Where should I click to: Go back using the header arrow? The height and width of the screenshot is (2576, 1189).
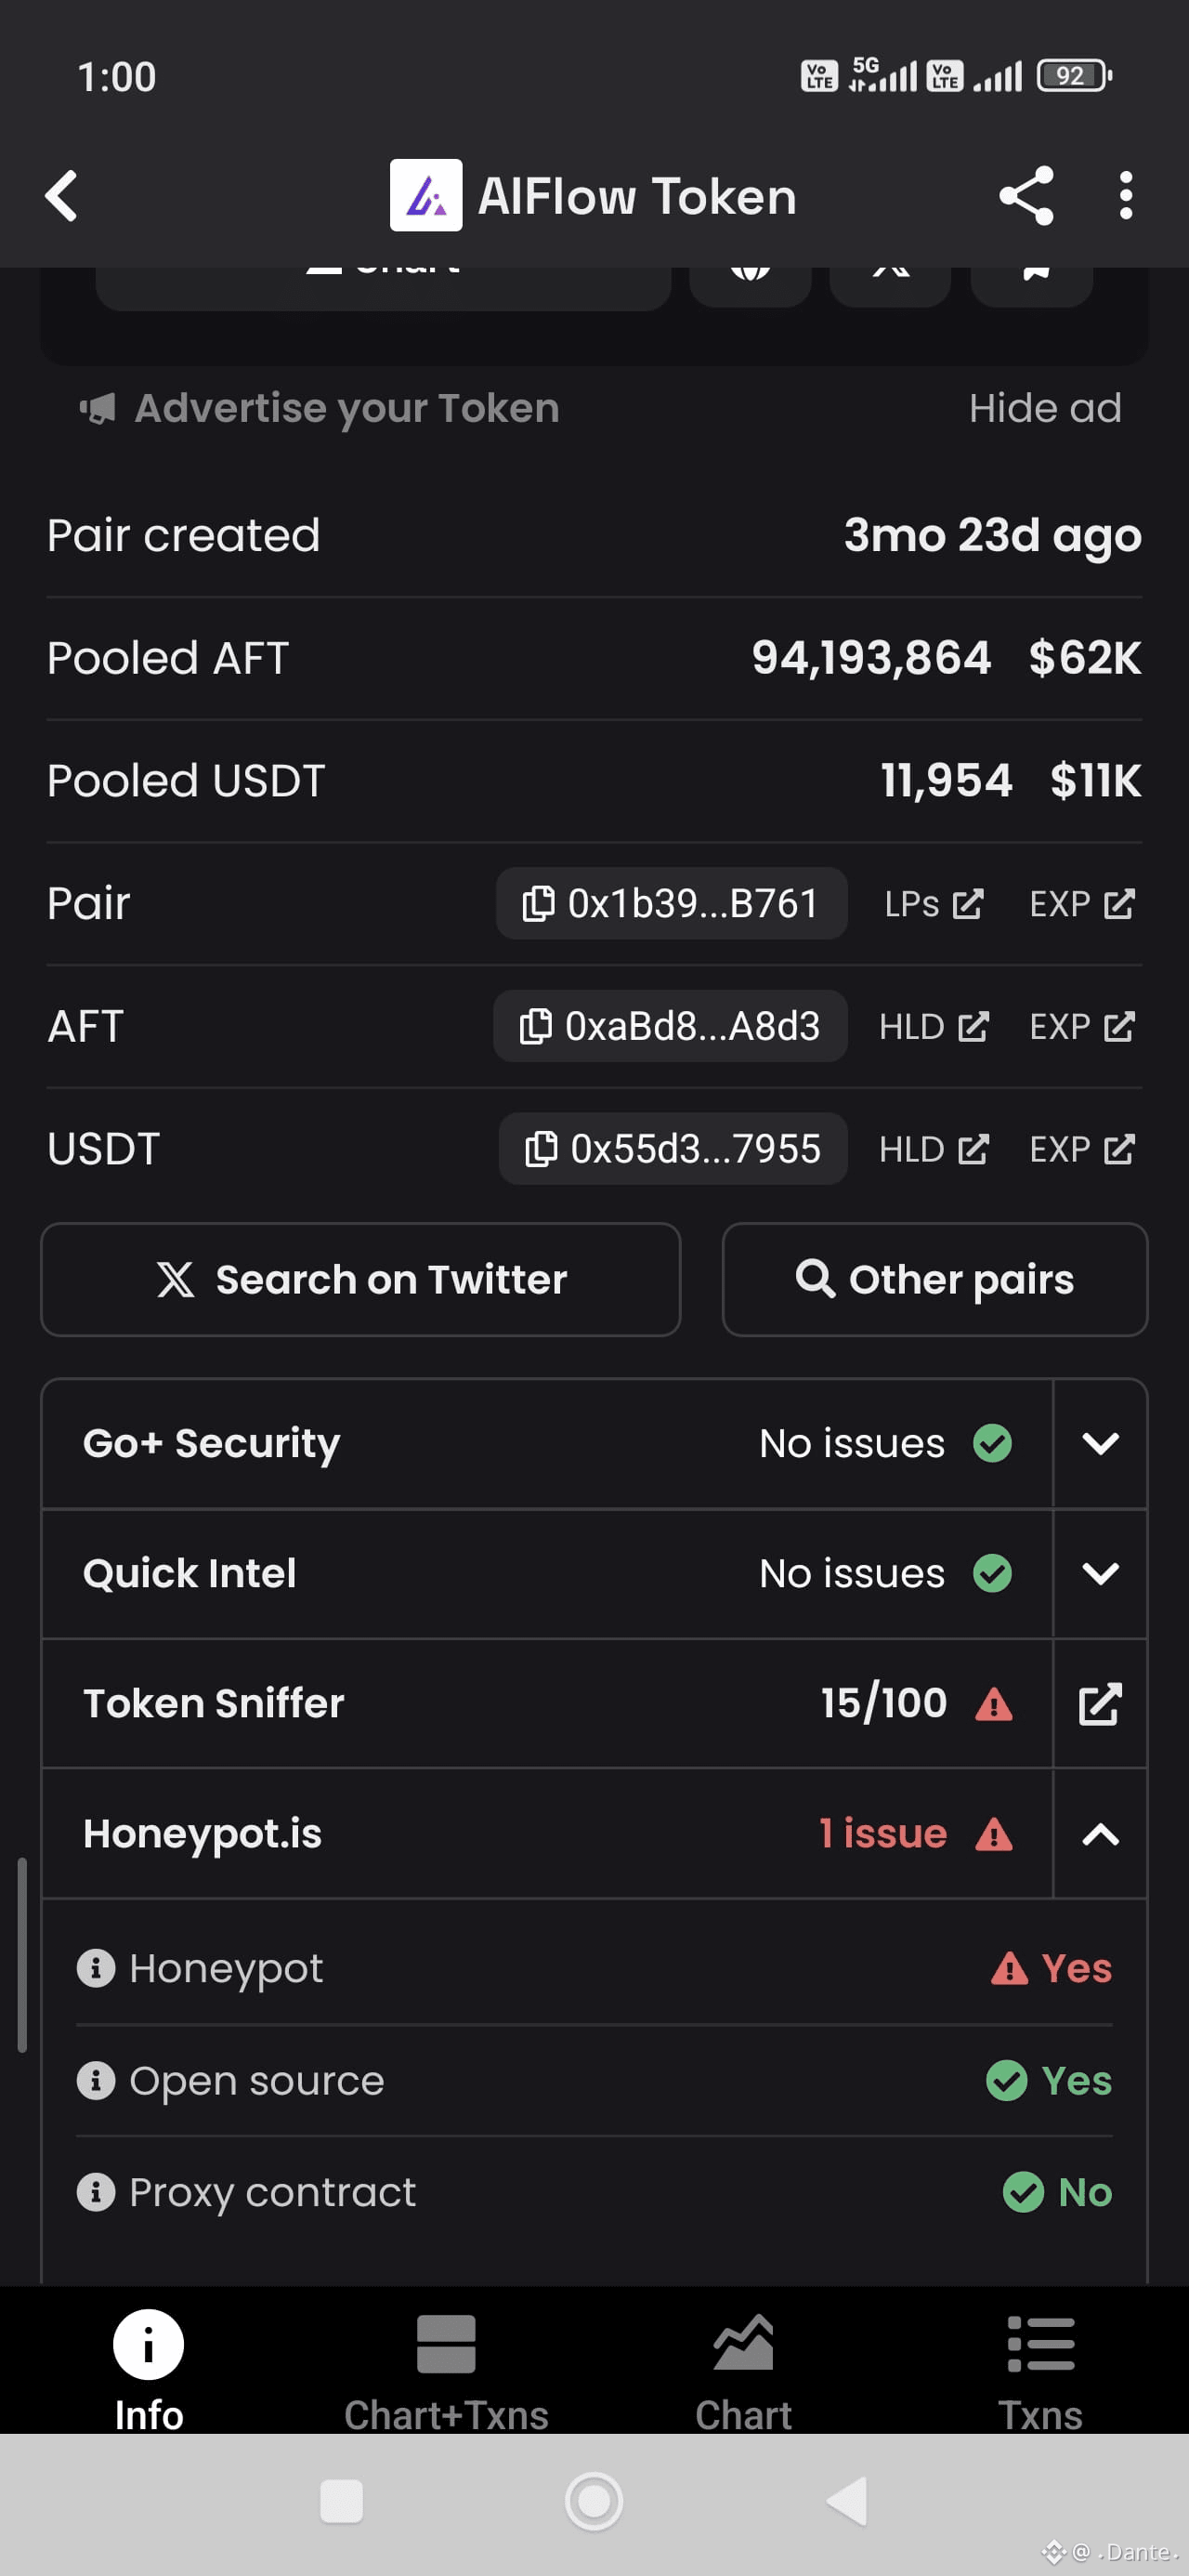62,196
